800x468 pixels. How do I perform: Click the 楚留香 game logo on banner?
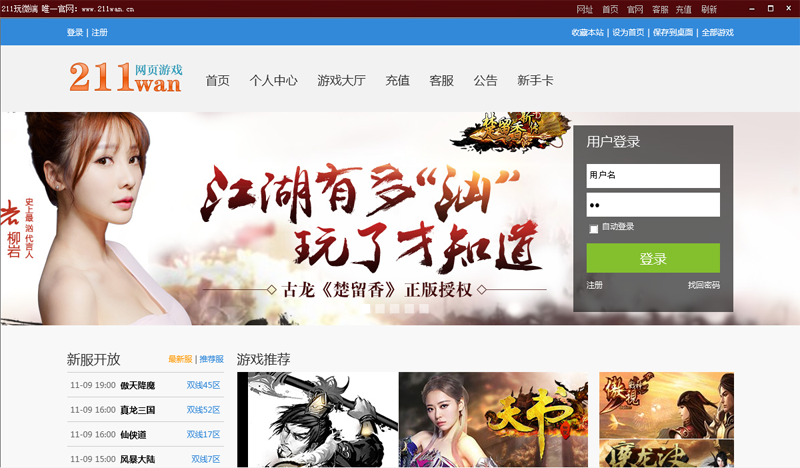(508, 130)
